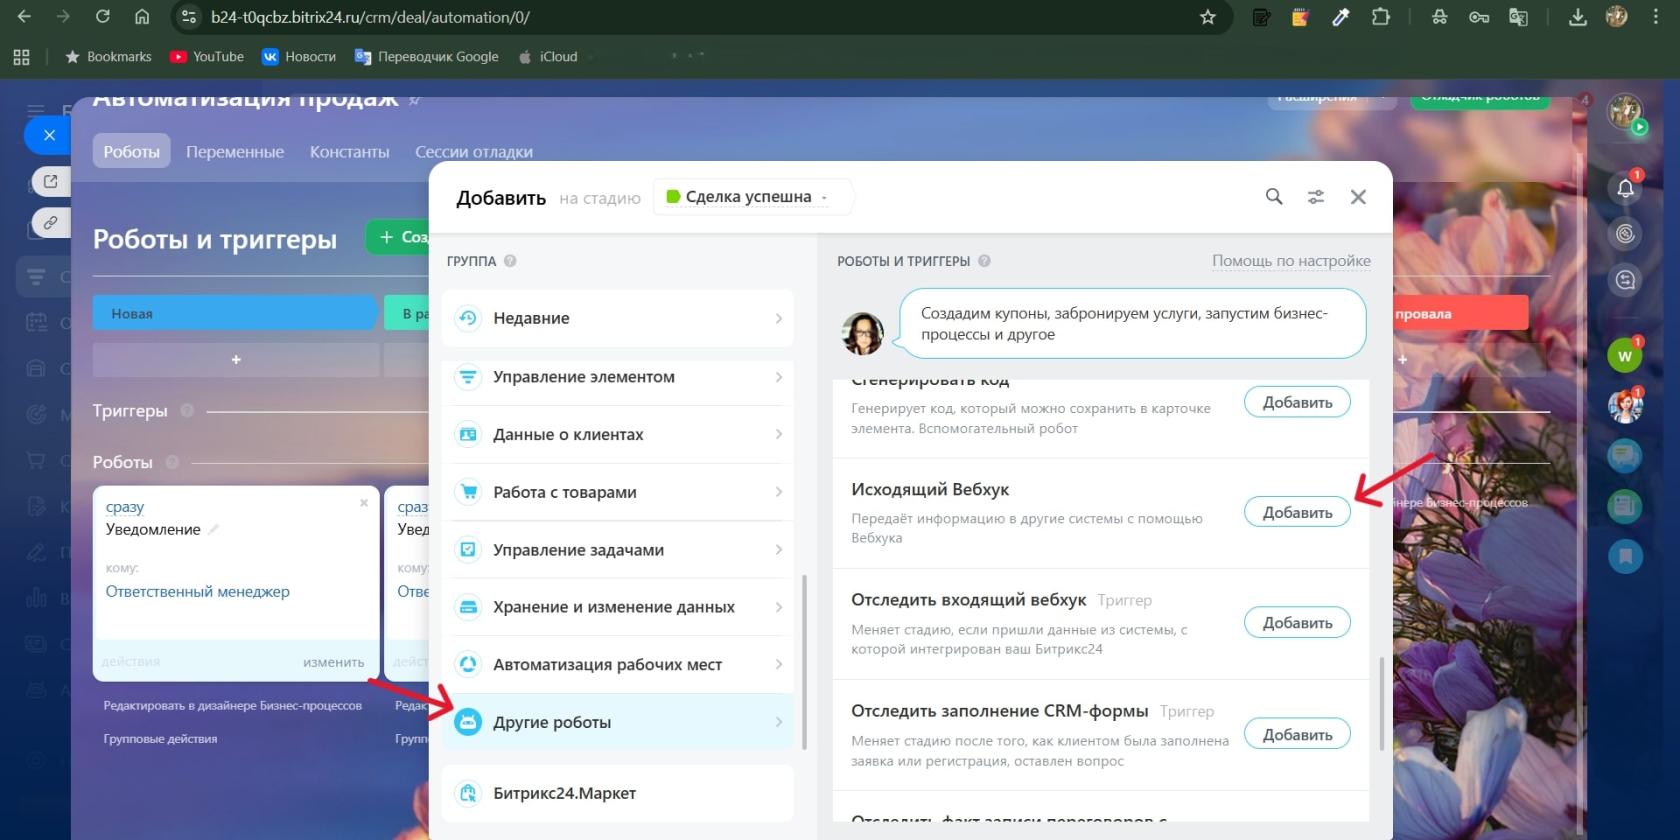Viewport: 1680px width, 840px height.
Task: Click the search magnifier in Add dialog
Action: [1273, 197]
